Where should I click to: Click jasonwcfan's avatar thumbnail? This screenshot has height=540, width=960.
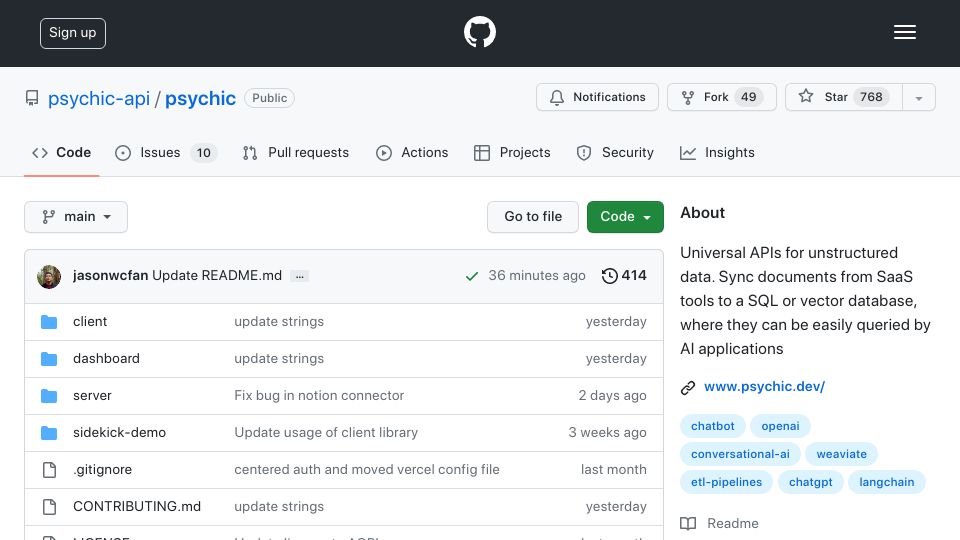click(49, 277)
